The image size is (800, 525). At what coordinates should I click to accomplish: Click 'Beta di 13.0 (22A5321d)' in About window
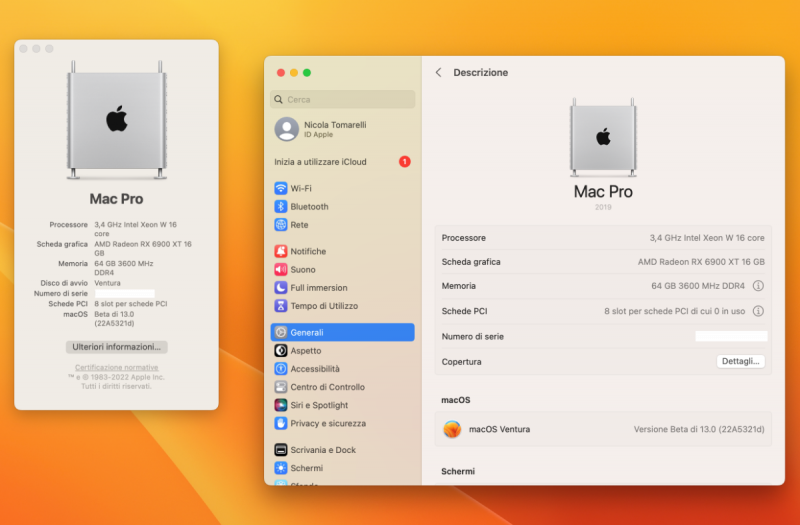[114, 319]
